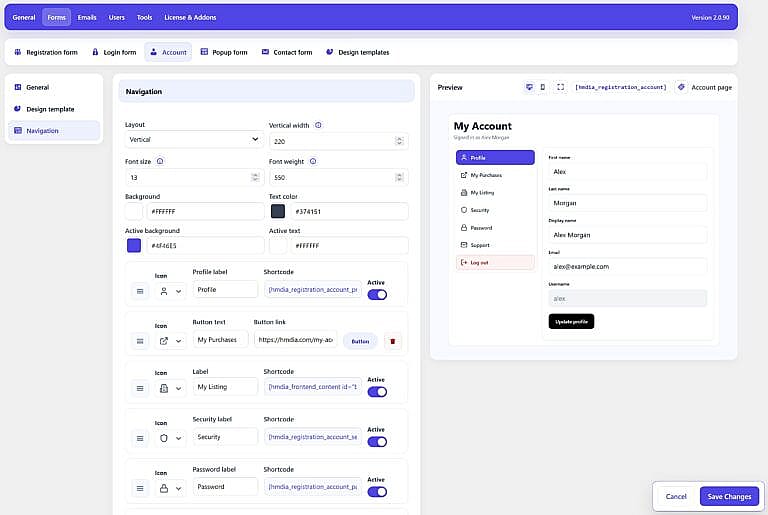Viewport: 768px width, 515px height.
Task: Click drag handle of Password row
Action: (x=140, y=488)
